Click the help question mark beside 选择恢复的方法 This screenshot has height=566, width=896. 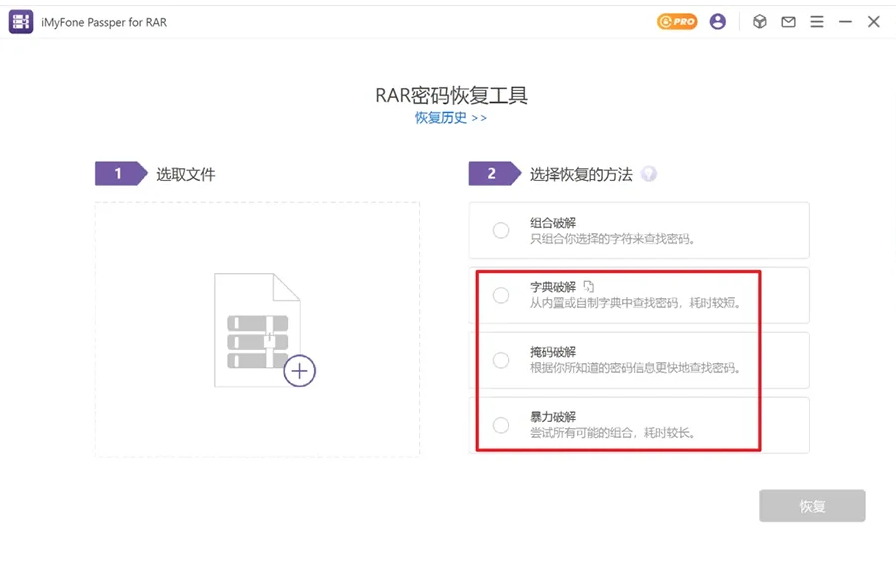coord(649,174)
